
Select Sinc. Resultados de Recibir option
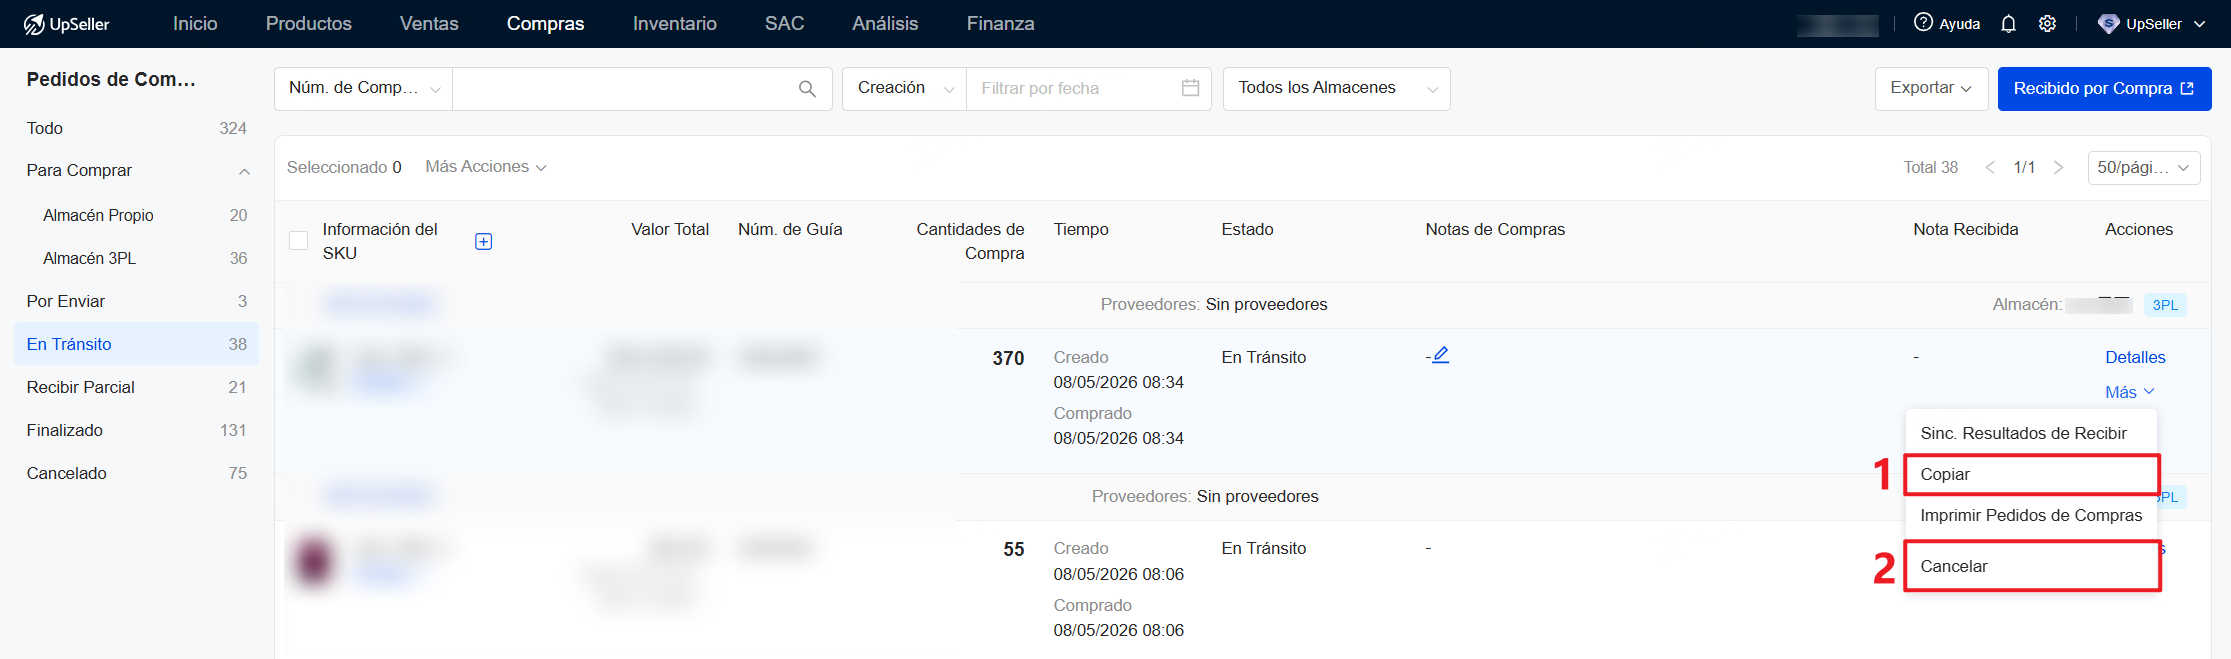click(2031, 433)
